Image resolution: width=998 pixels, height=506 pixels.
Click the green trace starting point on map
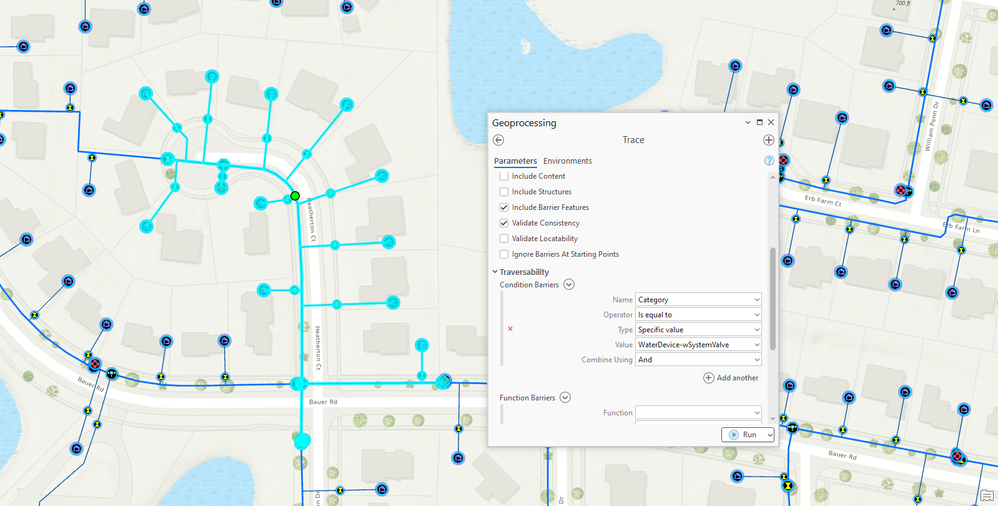pyautogui.click(x=295, y=195)
